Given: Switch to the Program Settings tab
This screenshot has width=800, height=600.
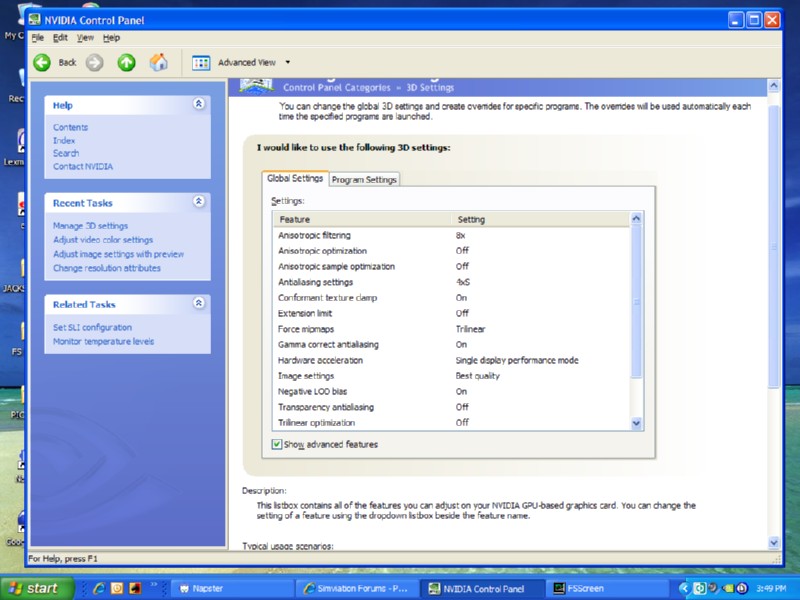Looking at the screenshot, I should (365, 180).
